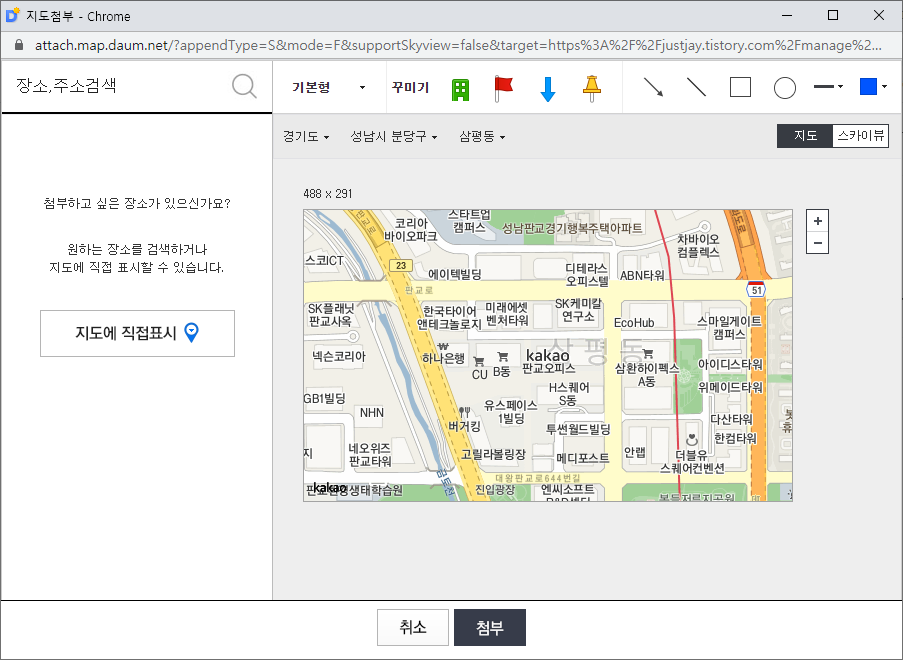The image size is (903, 660).
Task: Click the address bar URL
Action: click(x=458, y=45)
